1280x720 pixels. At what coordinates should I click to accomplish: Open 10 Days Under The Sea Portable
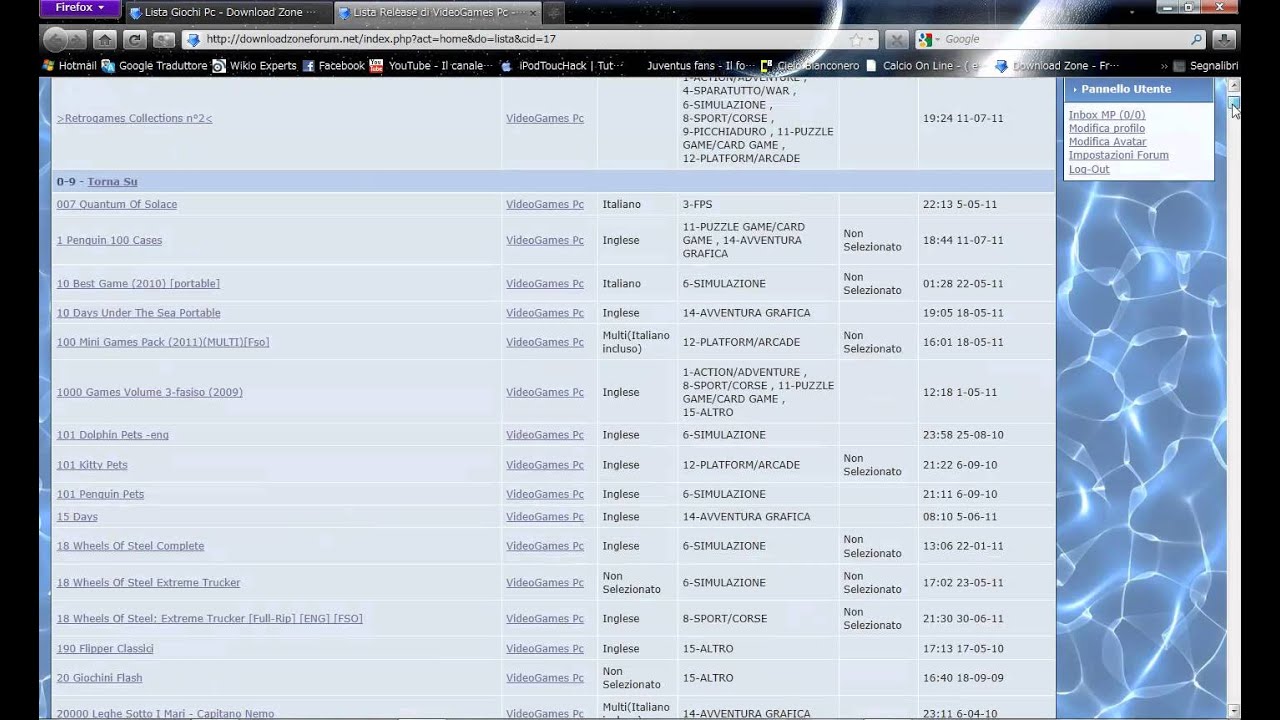click(139, 313)
